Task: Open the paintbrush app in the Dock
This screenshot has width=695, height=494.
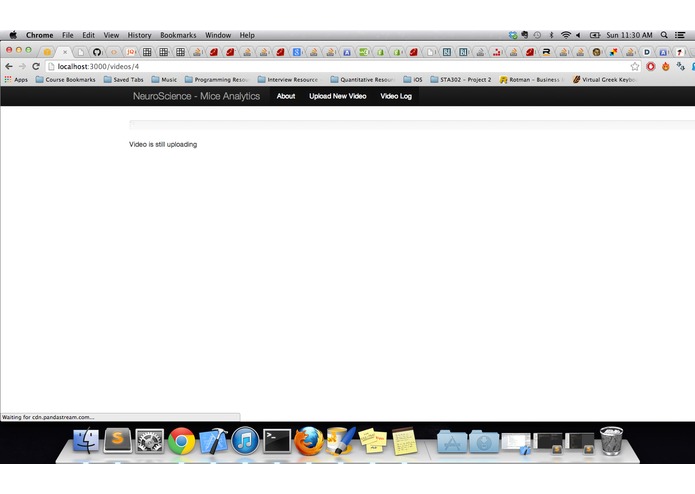Action: pos(340,441)
